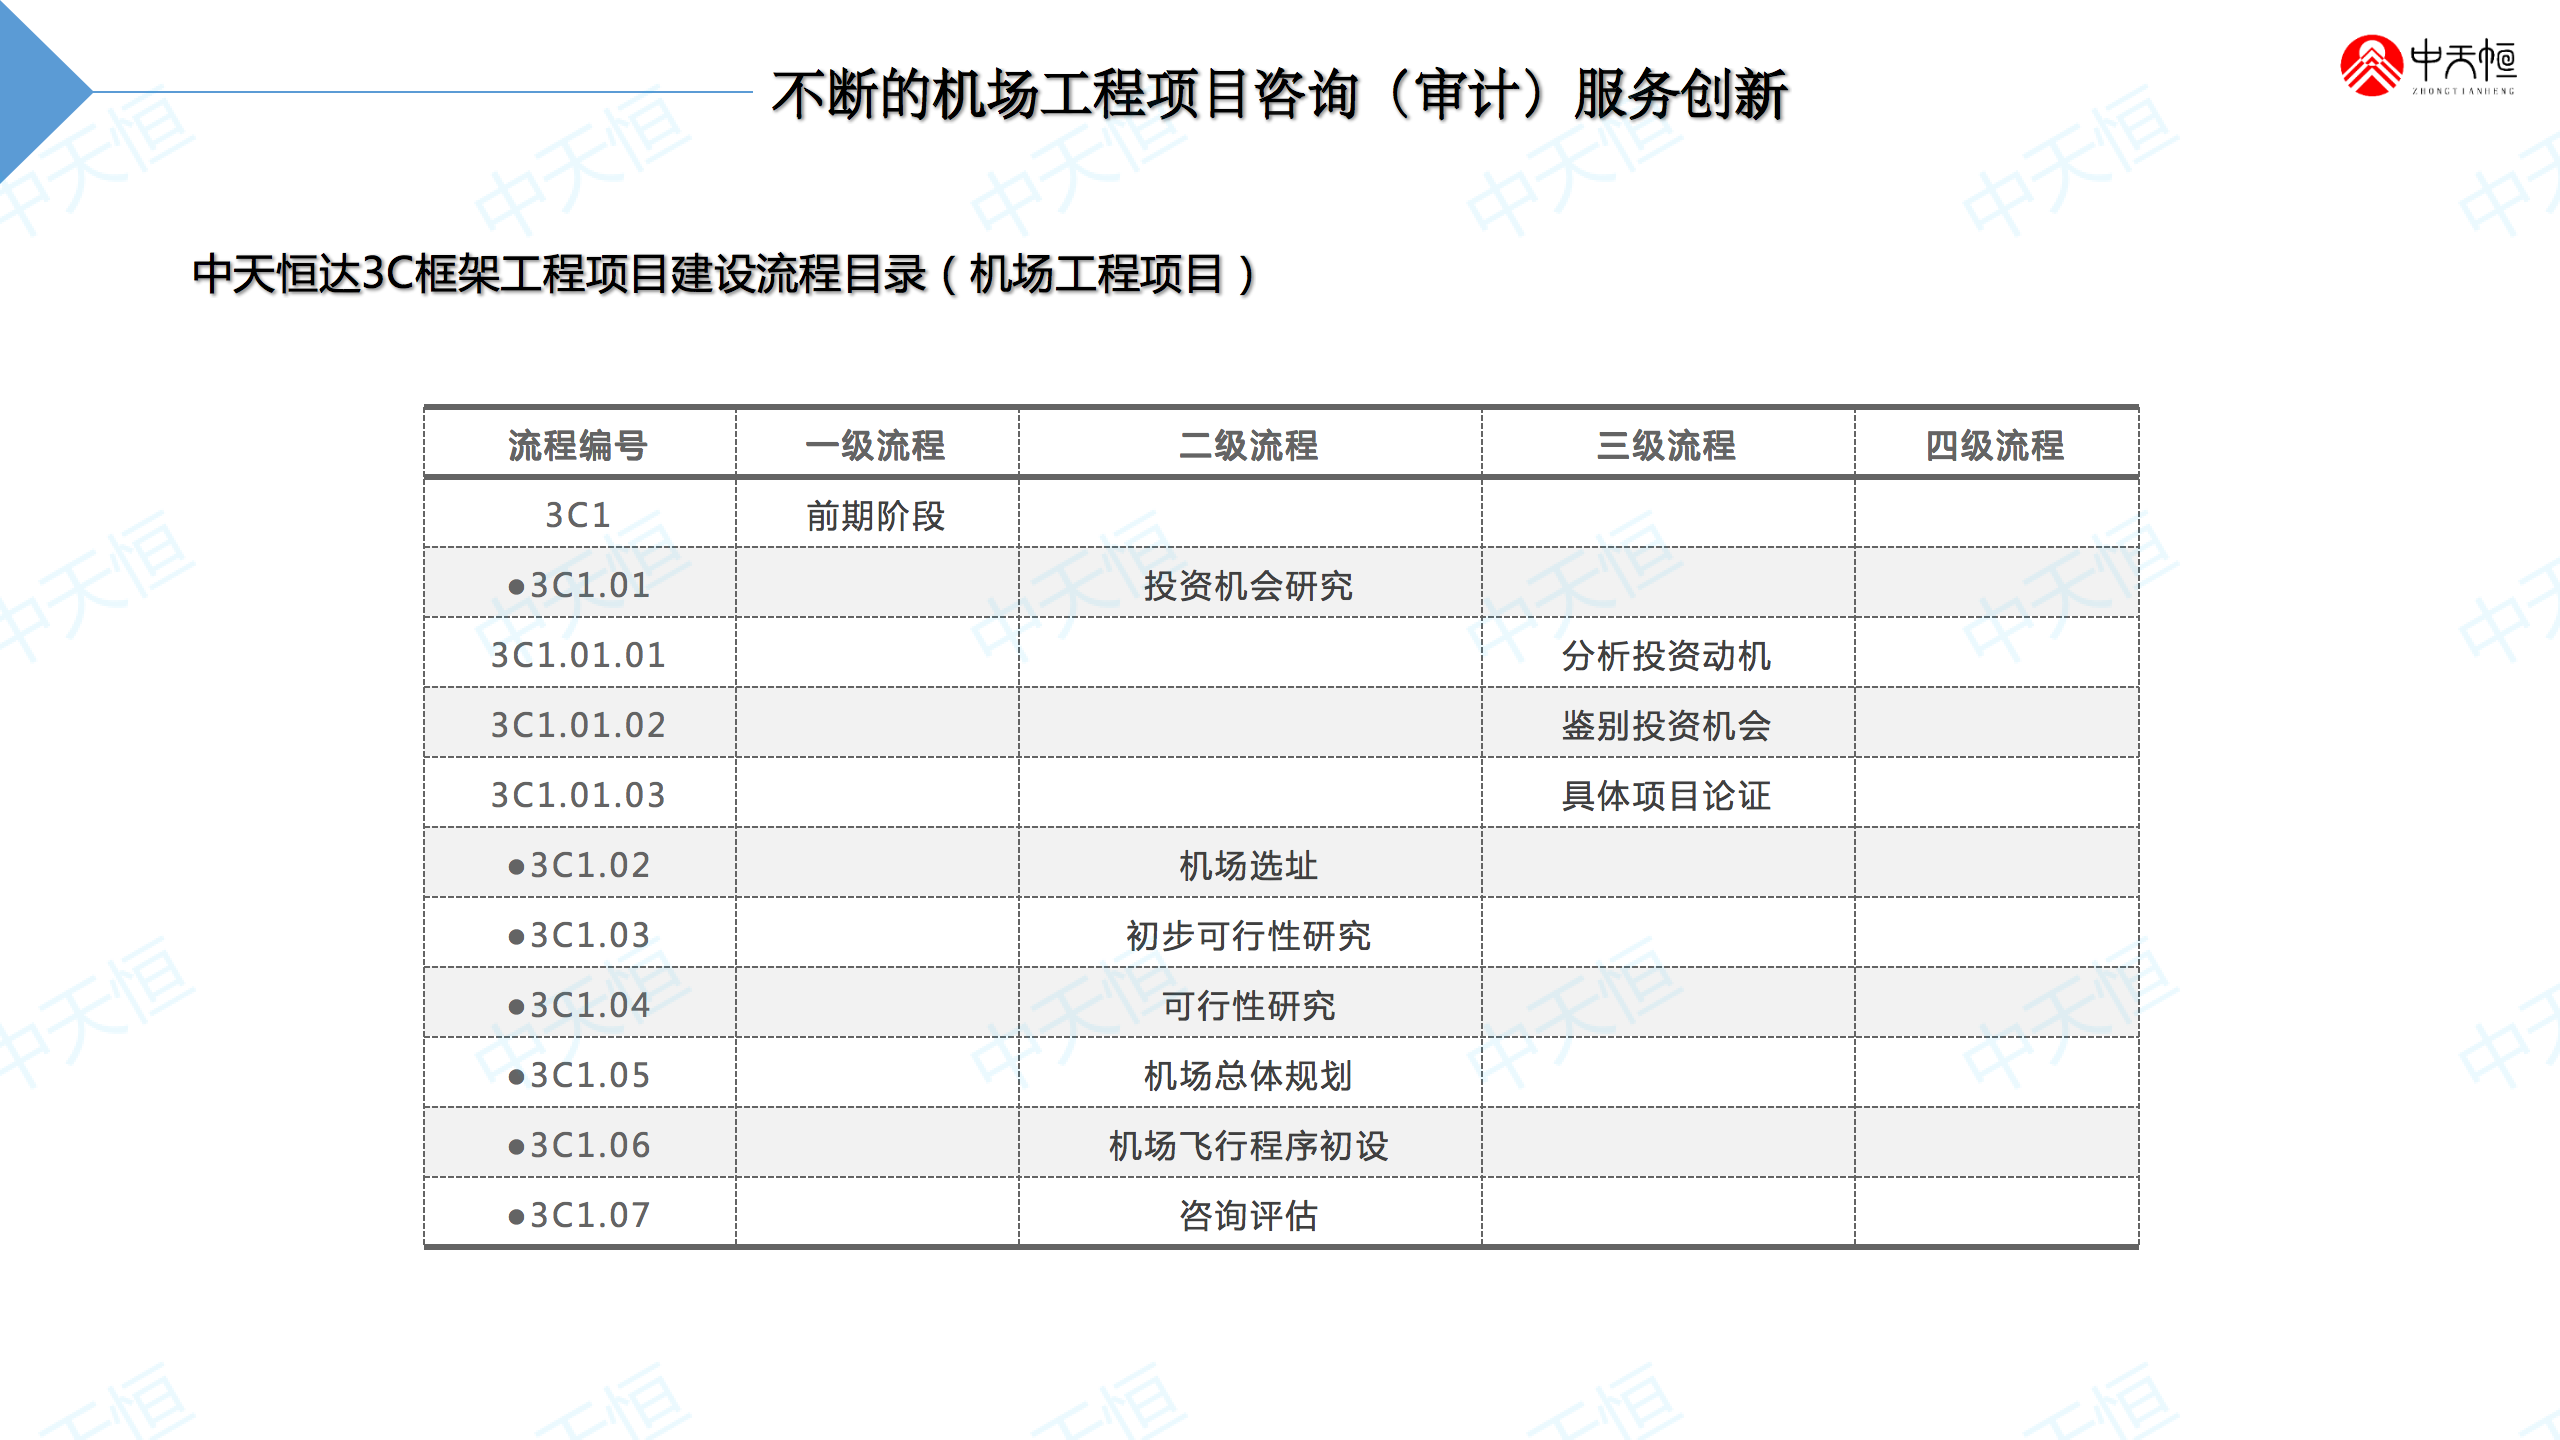Click the 3C1 process number cell
The height and width of the screenshot is (1440, 2560).
(x=578, y=515)
